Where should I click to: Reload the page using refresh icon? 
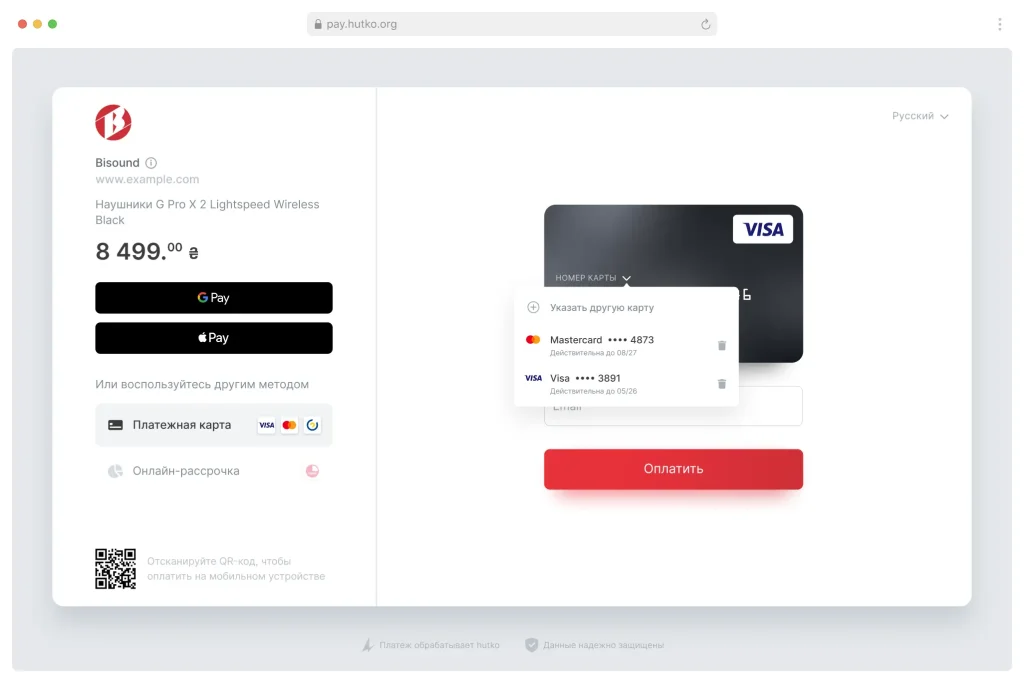pyautogui.click(x=705, y=24)
